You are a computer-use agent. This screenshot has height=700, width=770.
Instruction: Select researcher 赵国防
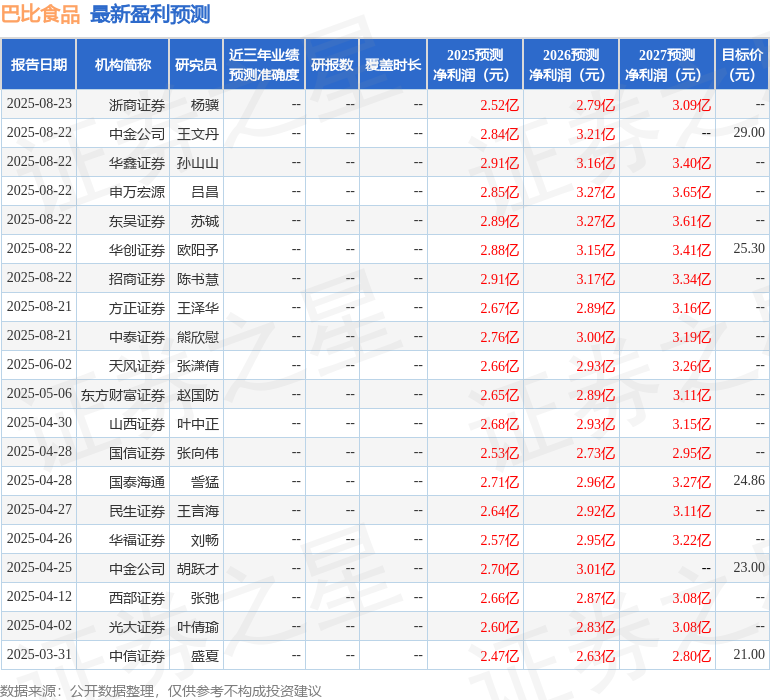(x=198, y=395)
